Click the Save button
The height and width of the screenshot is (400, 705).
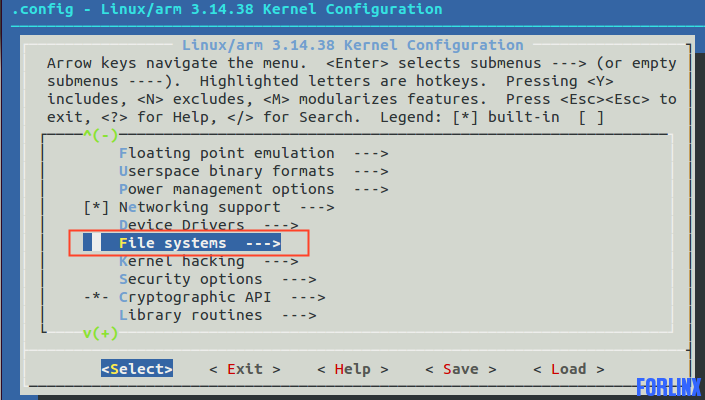point(460,369)
